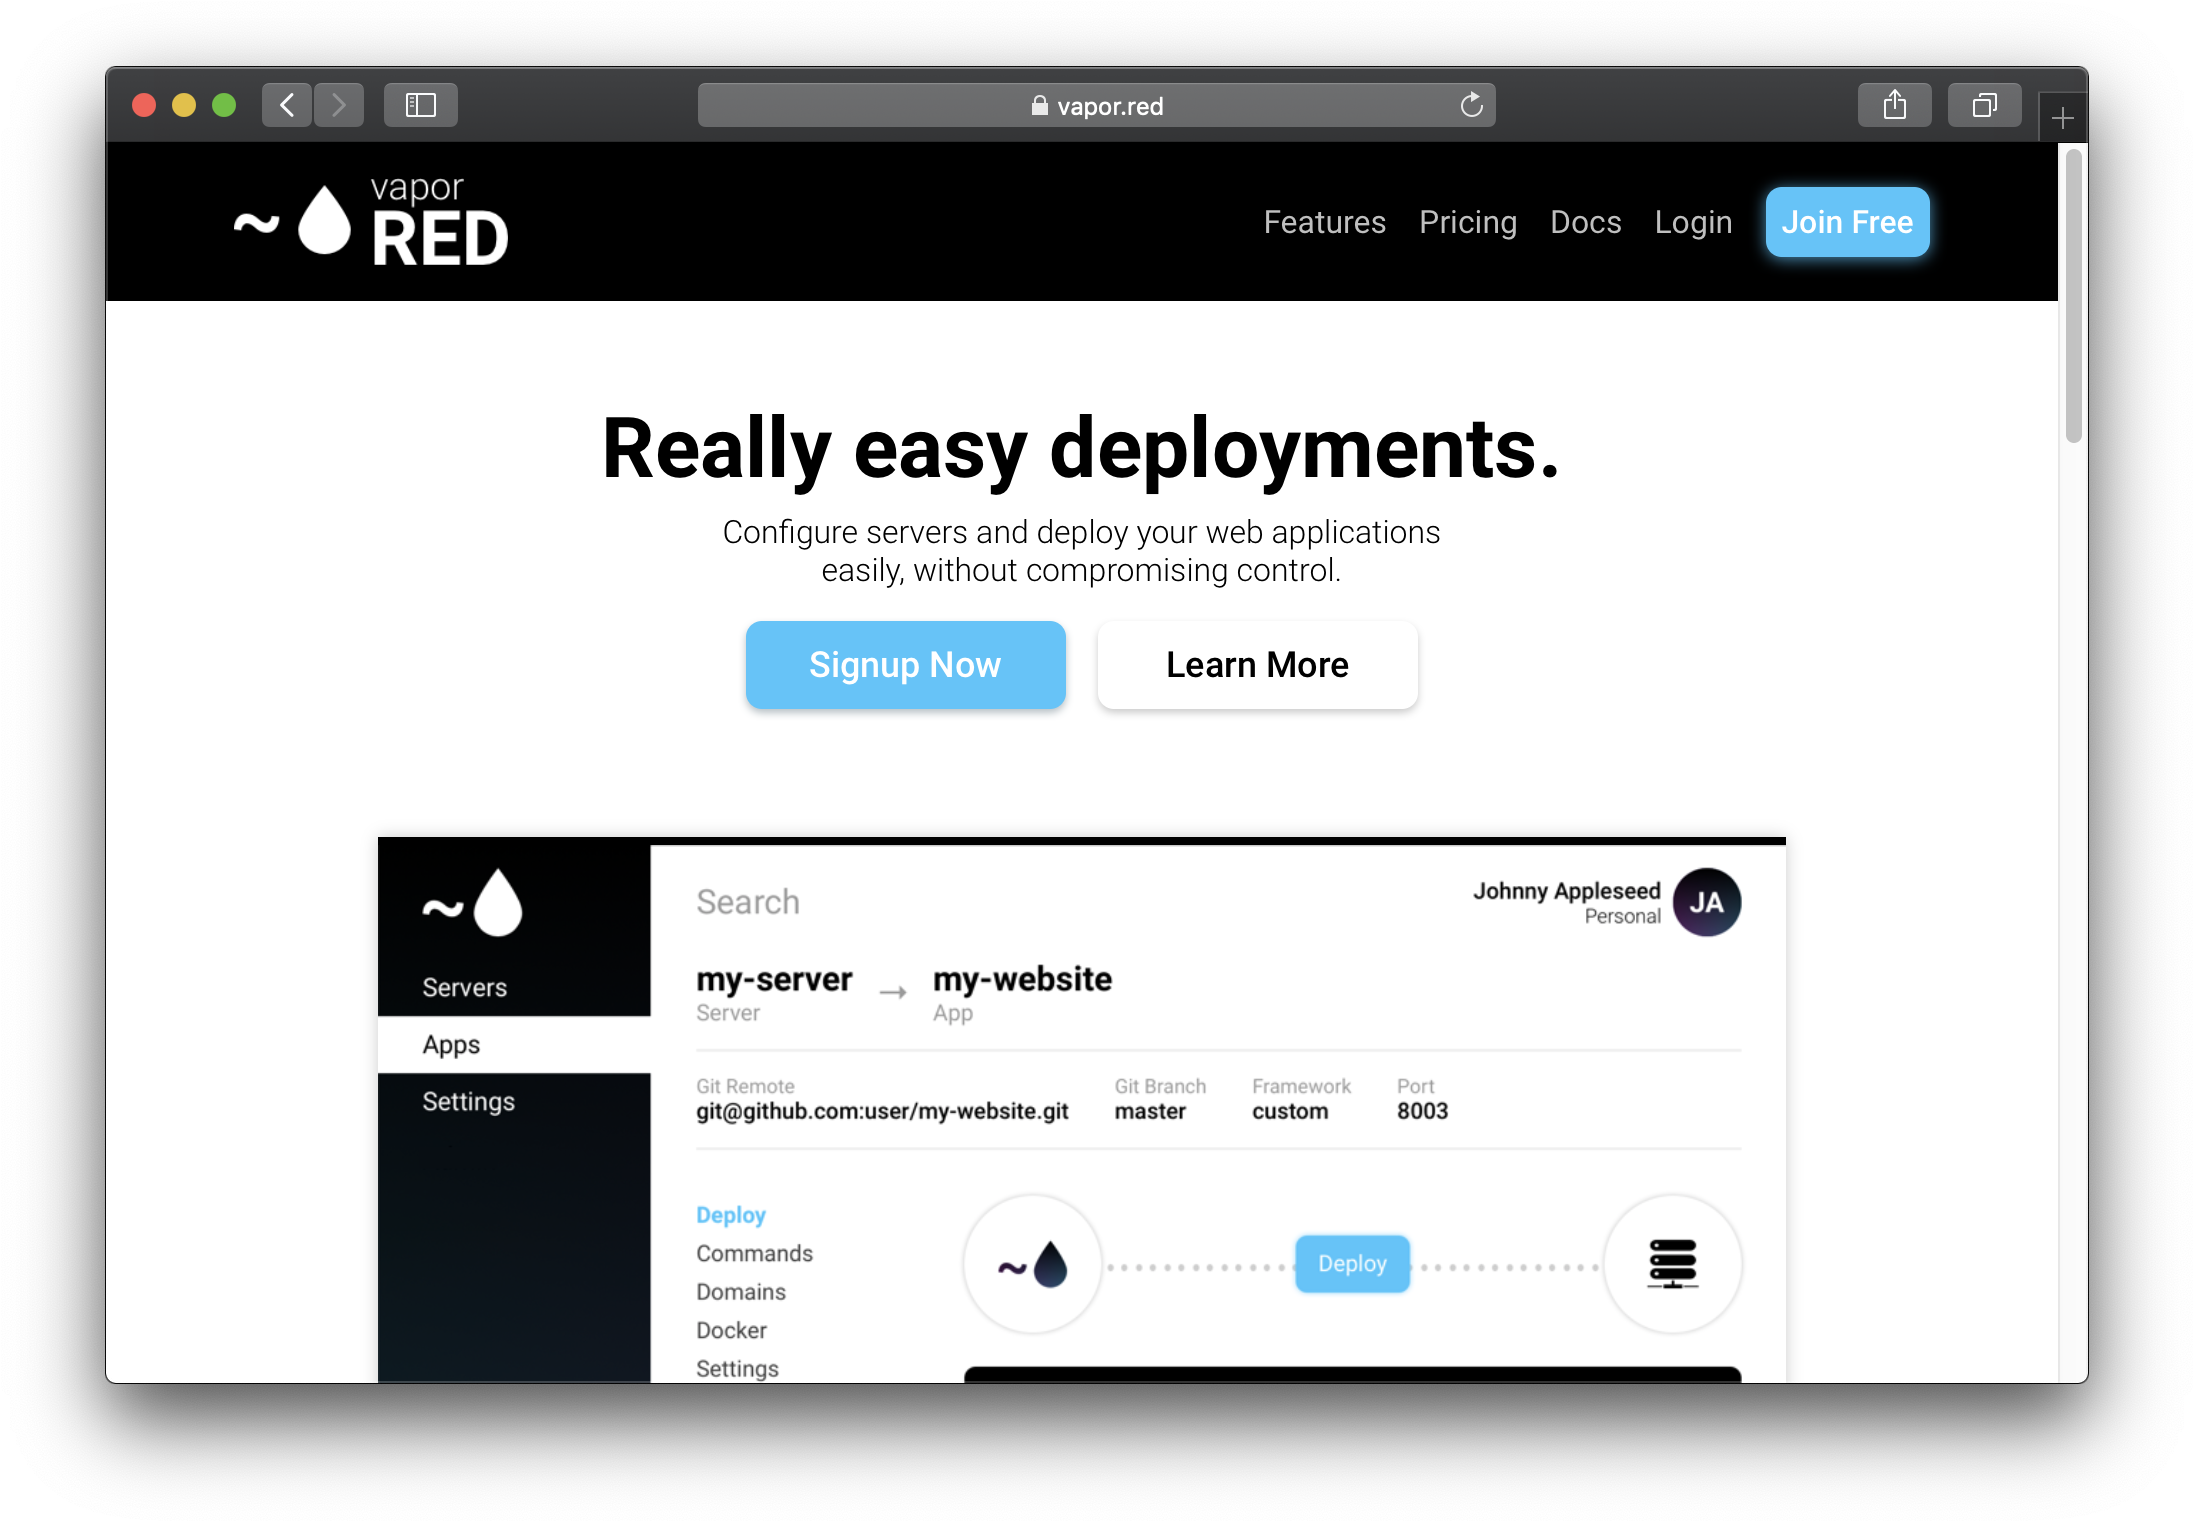Reload the page with the refresh icon
The height and width of the screenshot is (1521, 2193).
(x=1470, y=105)
